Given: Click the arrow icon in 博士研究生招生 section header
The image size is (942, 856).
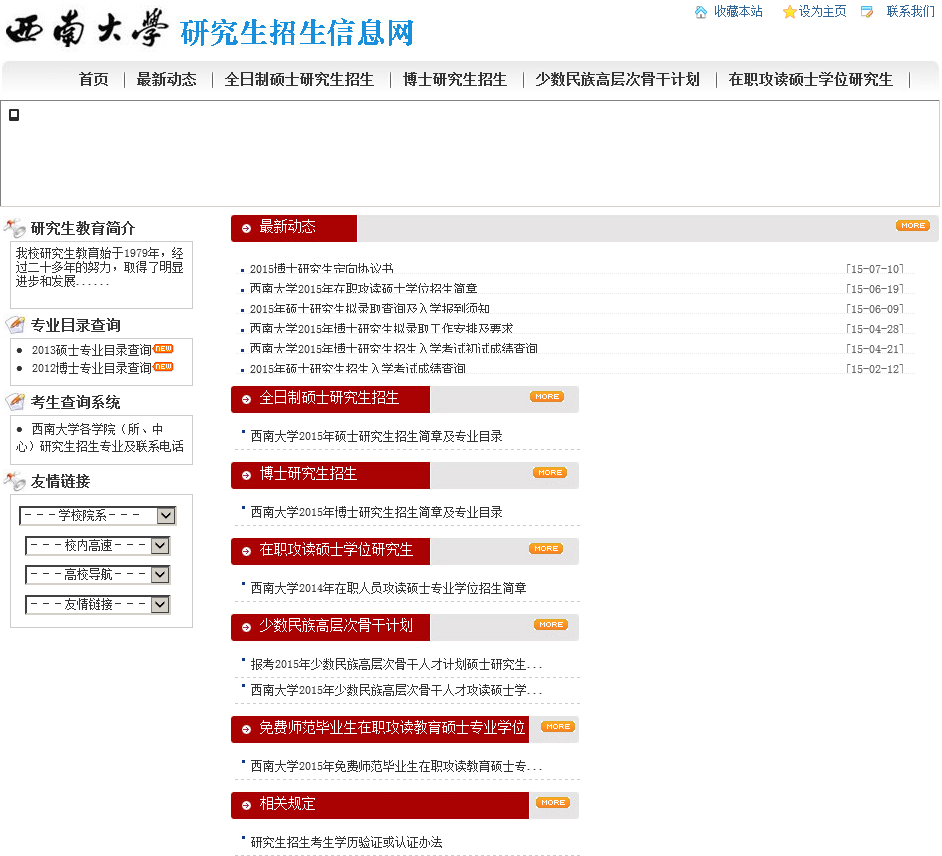Looking at the screenshot, I should point(246,476).
